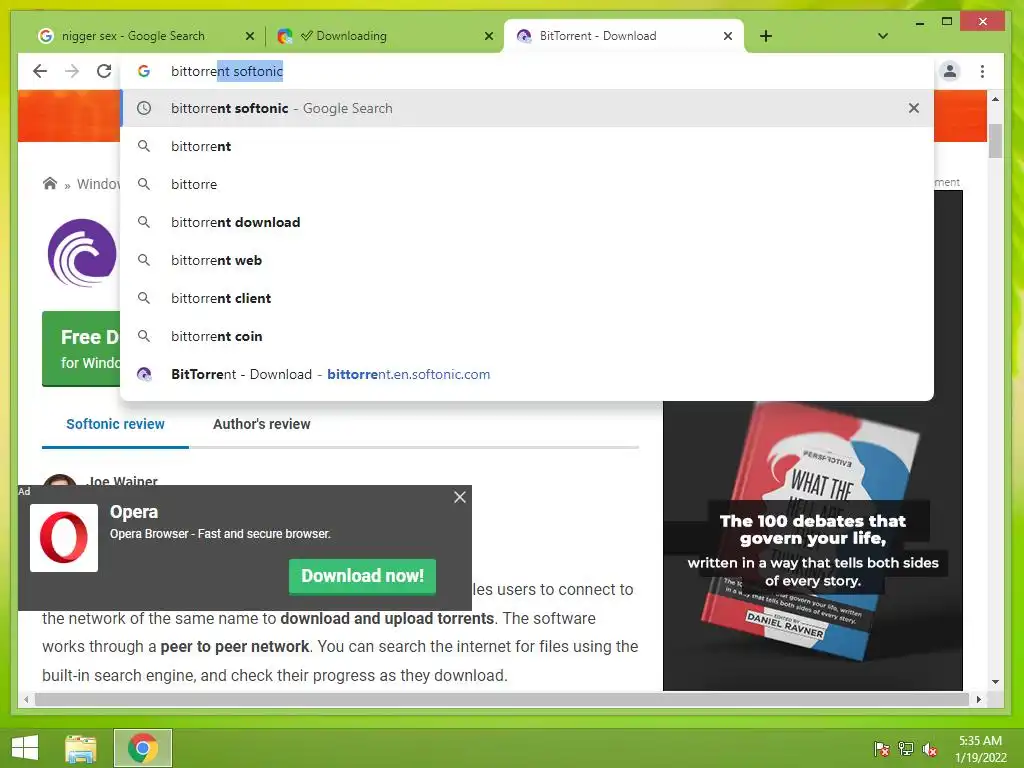This screenshot has height=768, width=1024.
Task: Click the network tray icon
Action: (x=906, y=749)
